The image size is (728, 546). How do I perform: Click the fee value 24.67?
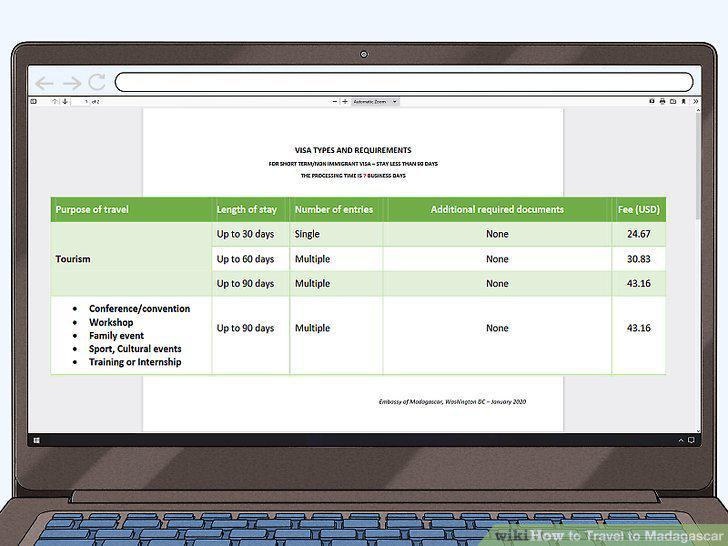pos(638,234)
